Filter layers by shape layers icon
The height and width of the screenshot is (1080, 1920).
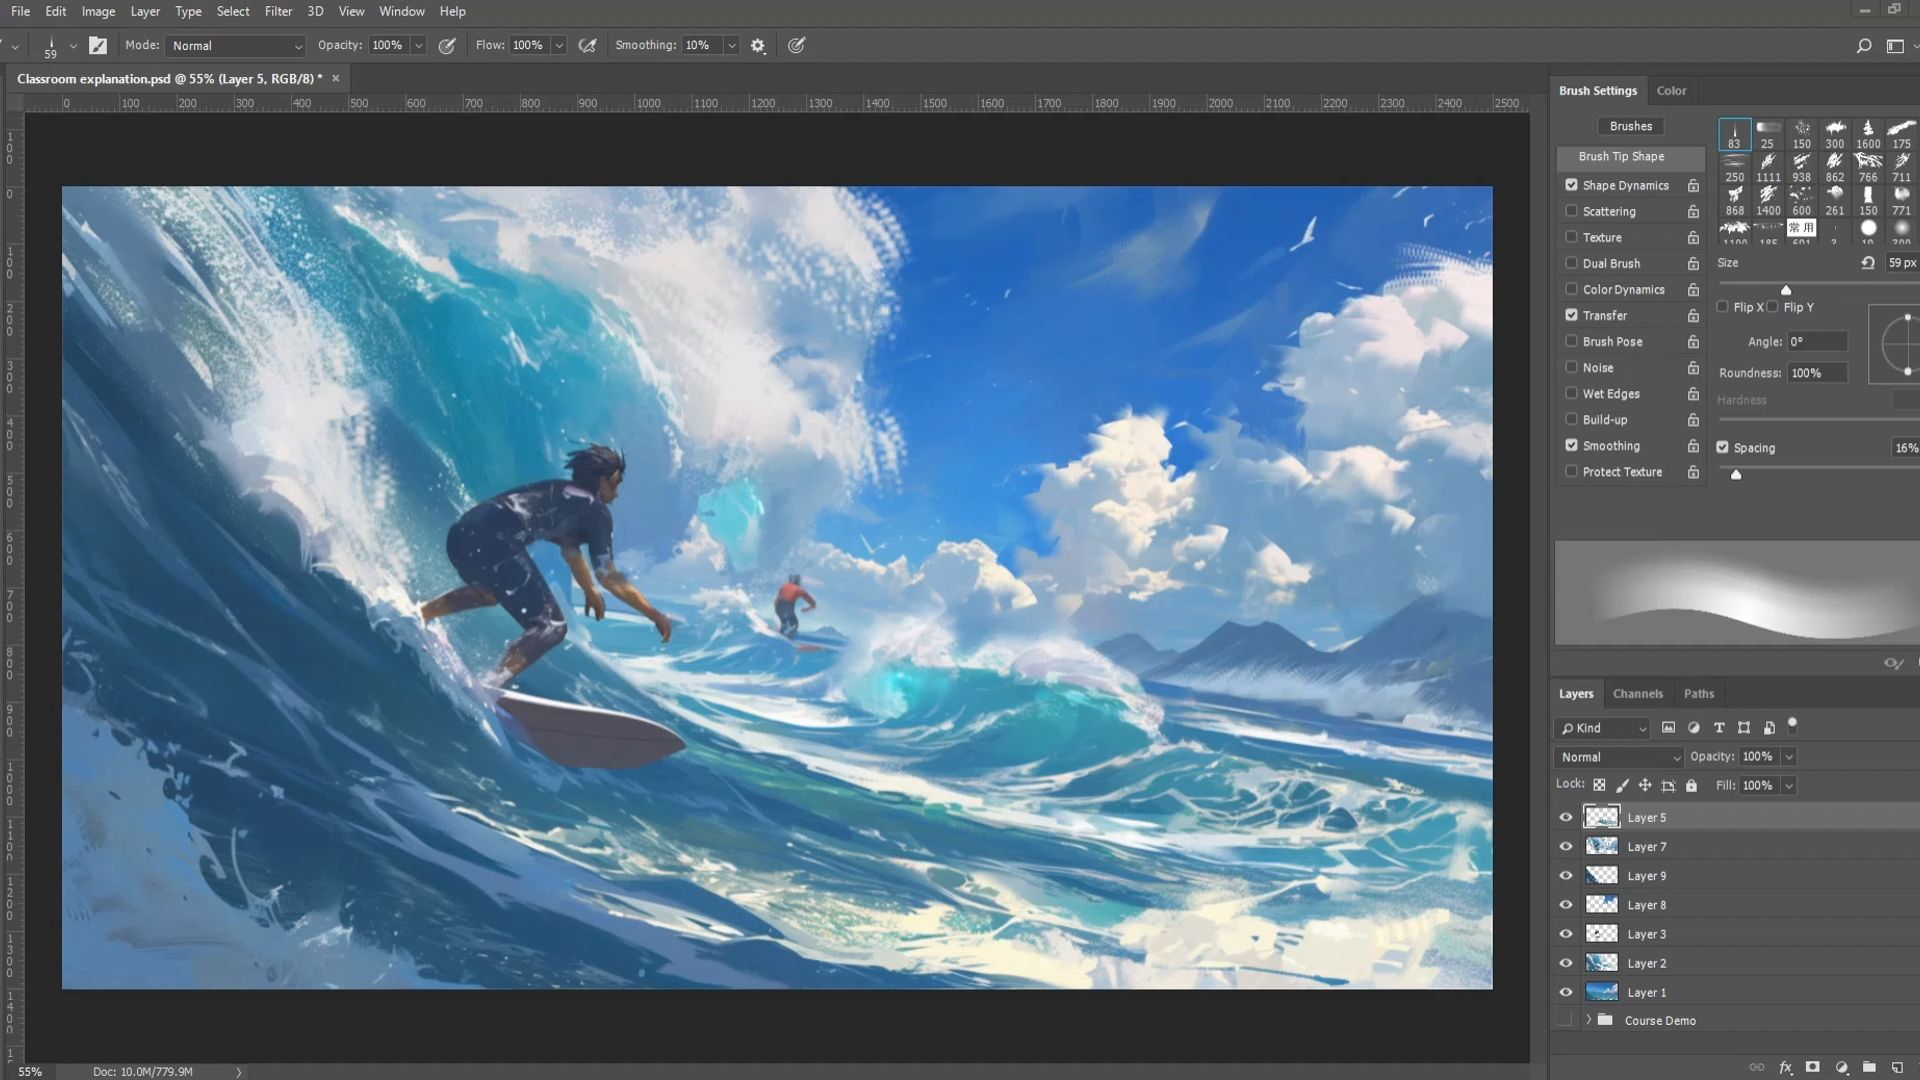click(1744, 728)
